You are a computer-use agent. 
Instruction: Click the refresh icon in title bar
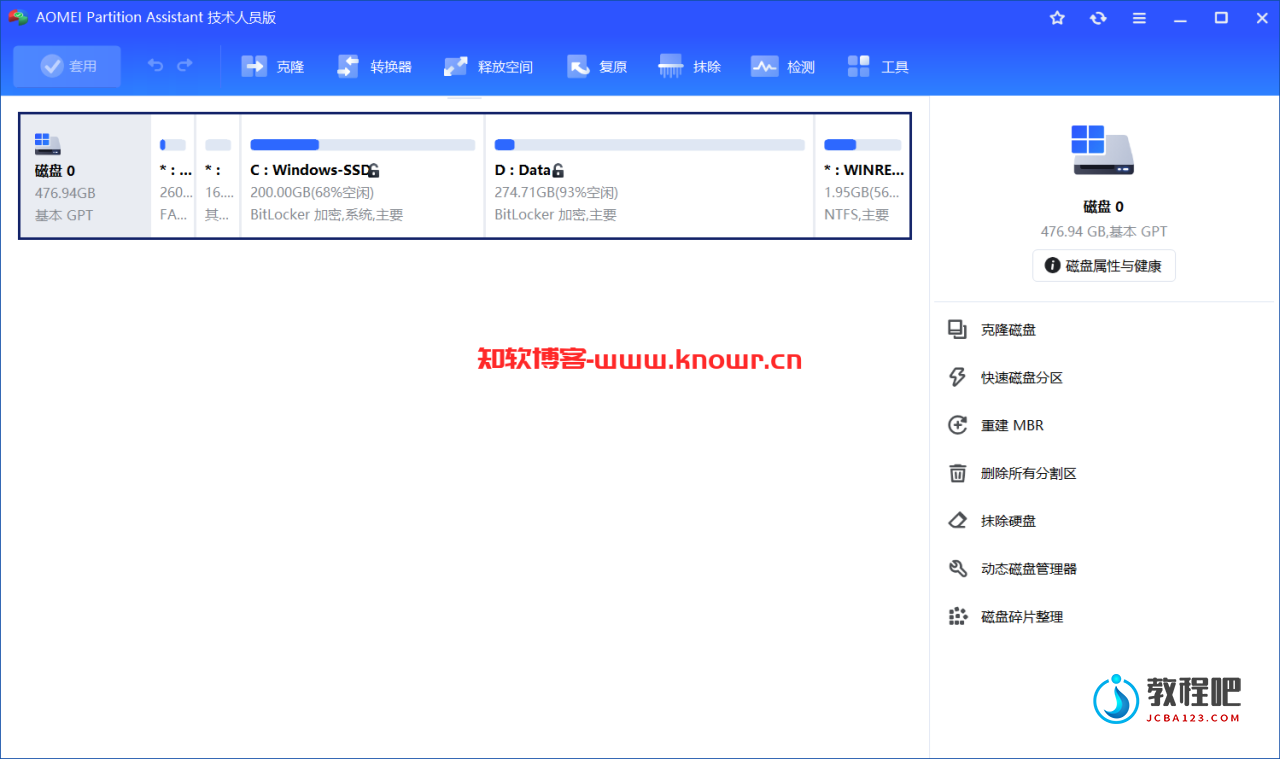[1098, 18]
